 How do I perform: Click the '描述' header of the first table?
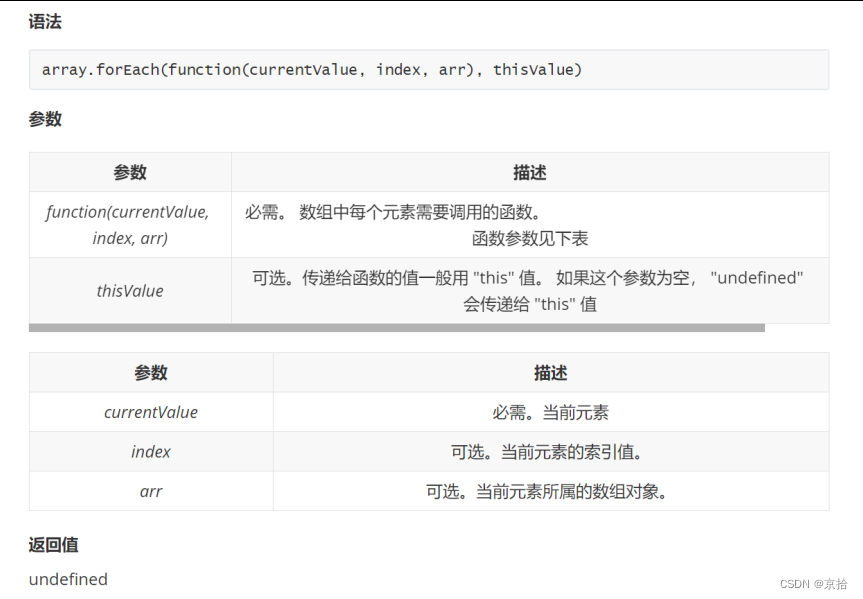pos(530,172)
